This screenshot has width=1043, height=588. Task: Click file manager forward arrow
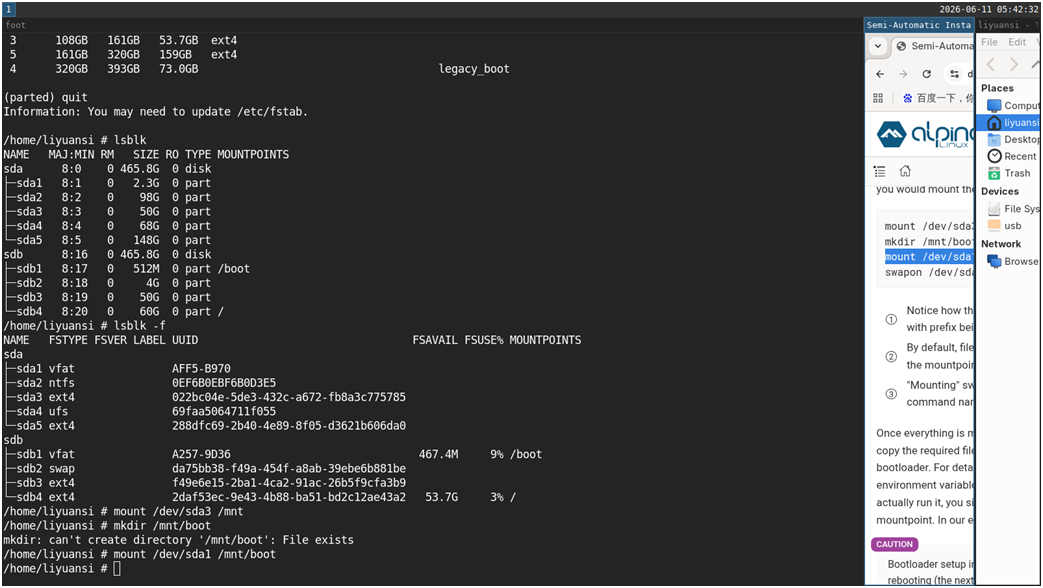[1014, 65]
